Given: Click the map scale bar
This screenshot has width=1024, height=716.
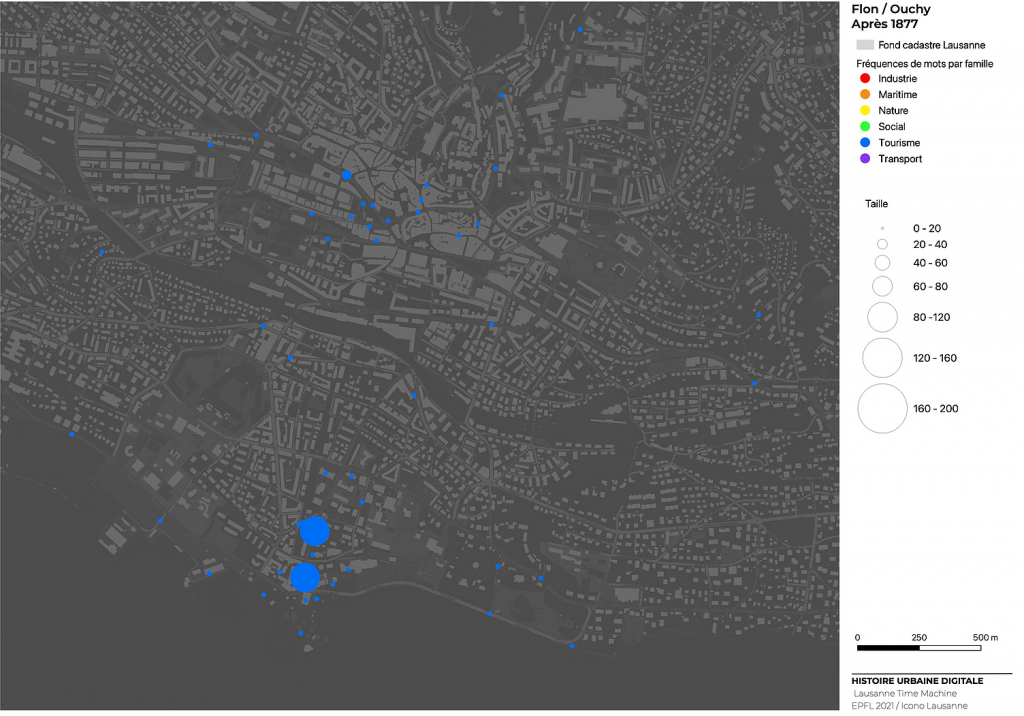Looking at the screenshot, I should click(x=919, y=648).
